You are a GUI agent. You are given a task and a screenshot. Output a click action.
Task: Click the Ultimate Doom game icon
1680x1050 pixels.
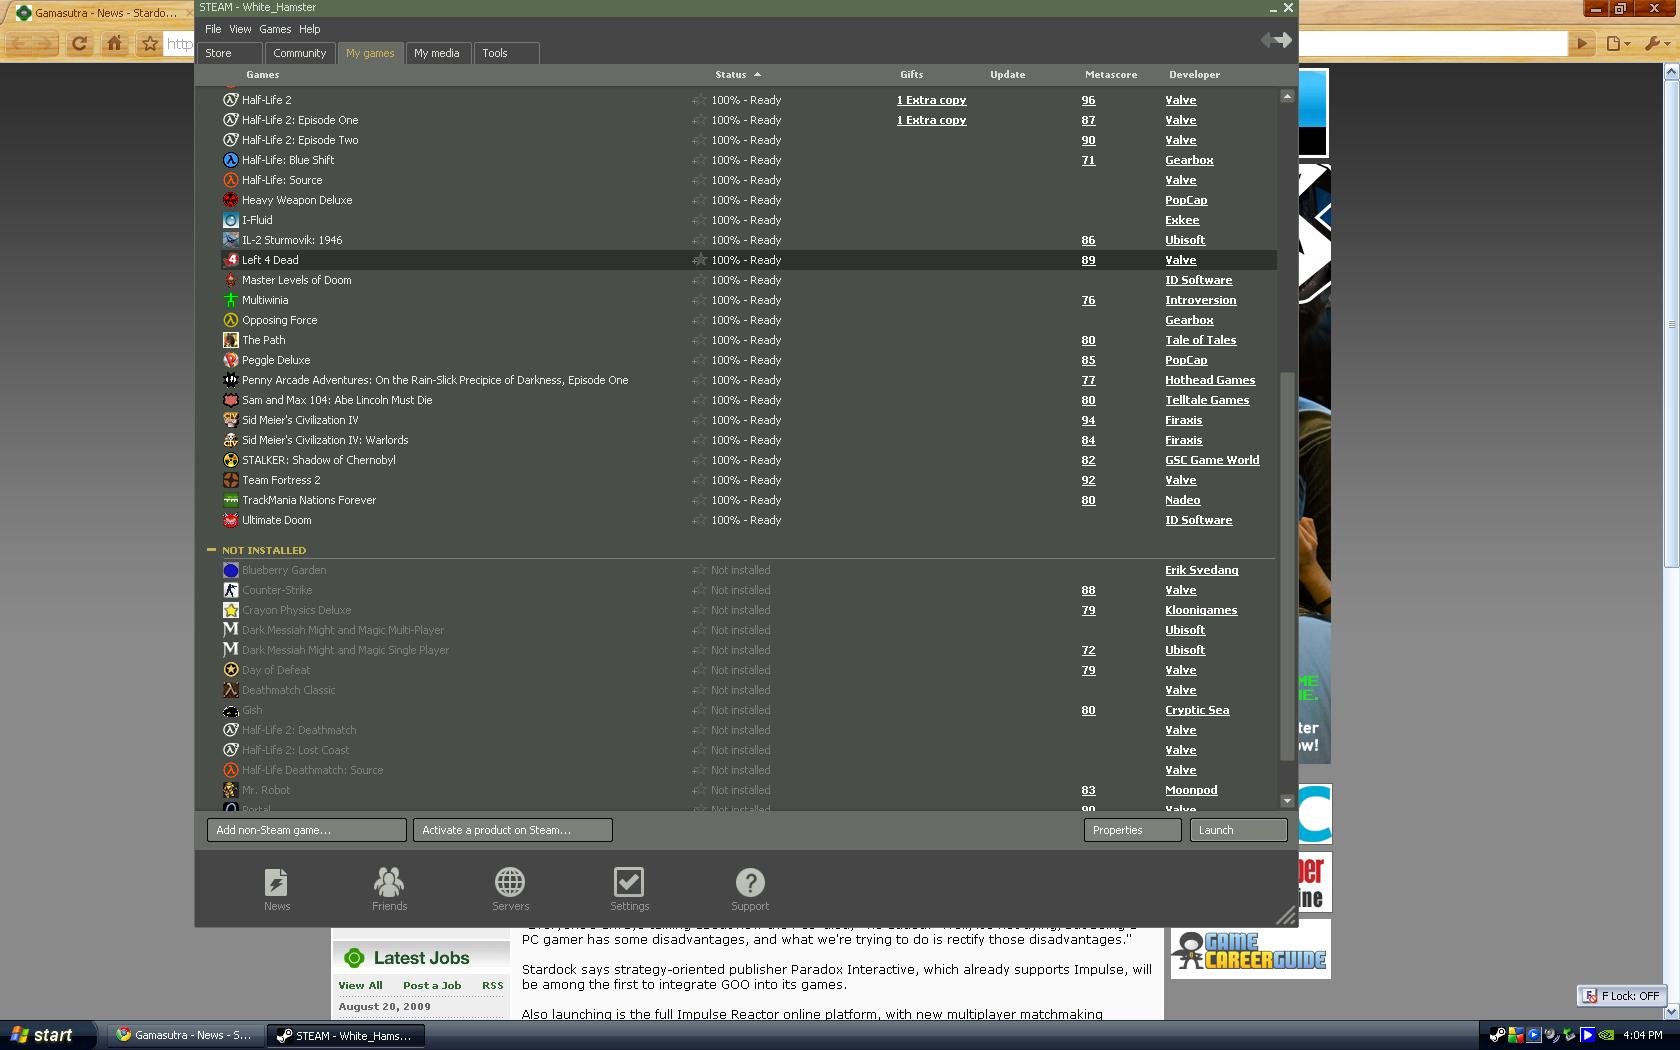[x=231, y=520]
